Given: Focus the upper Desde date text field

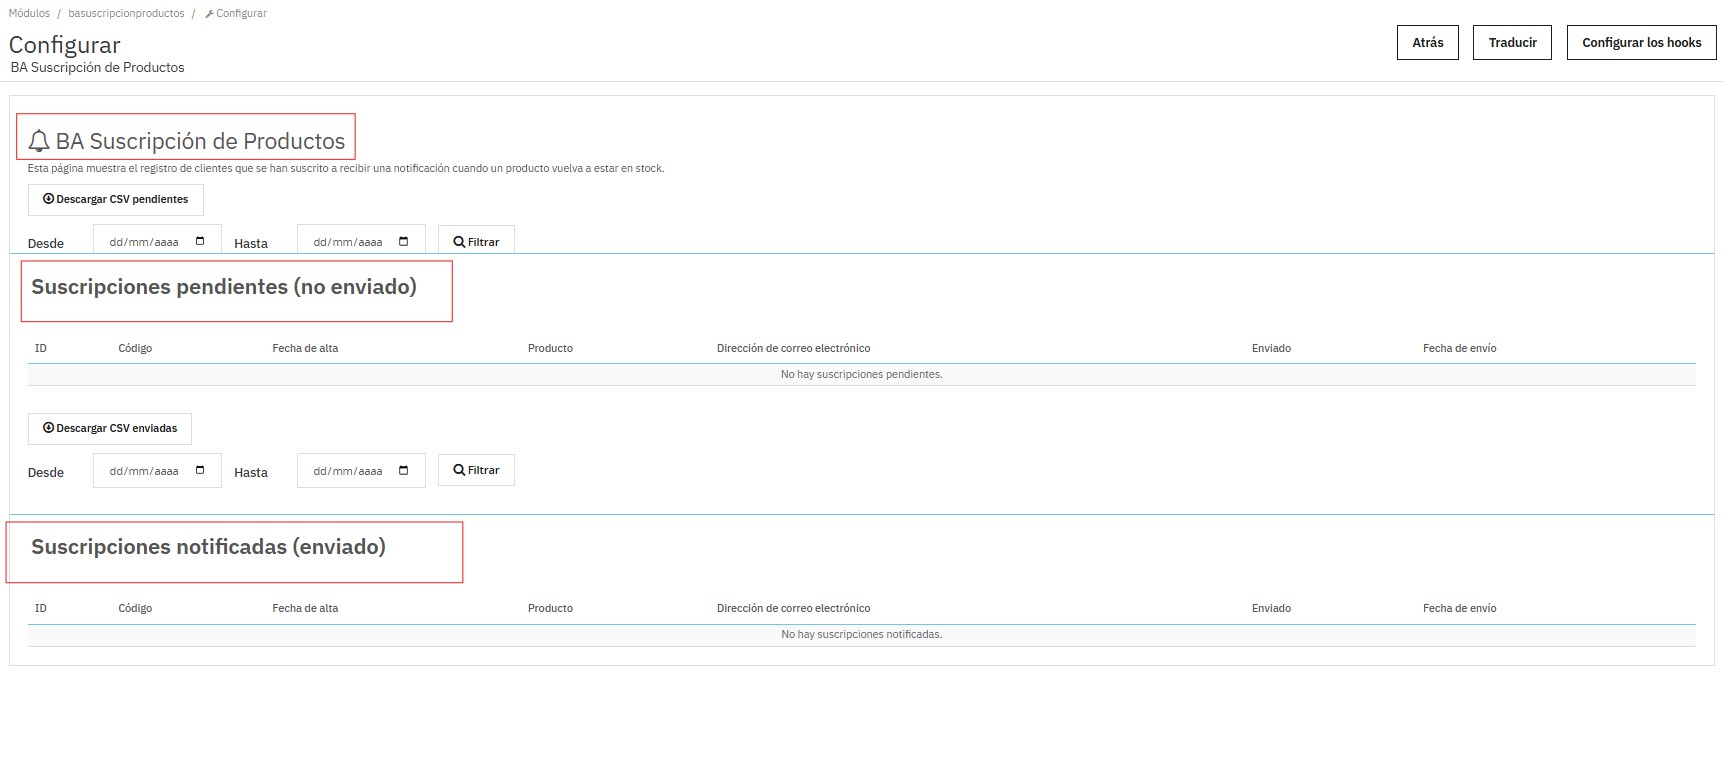Looking at the screenshot, I should [144, 242].
